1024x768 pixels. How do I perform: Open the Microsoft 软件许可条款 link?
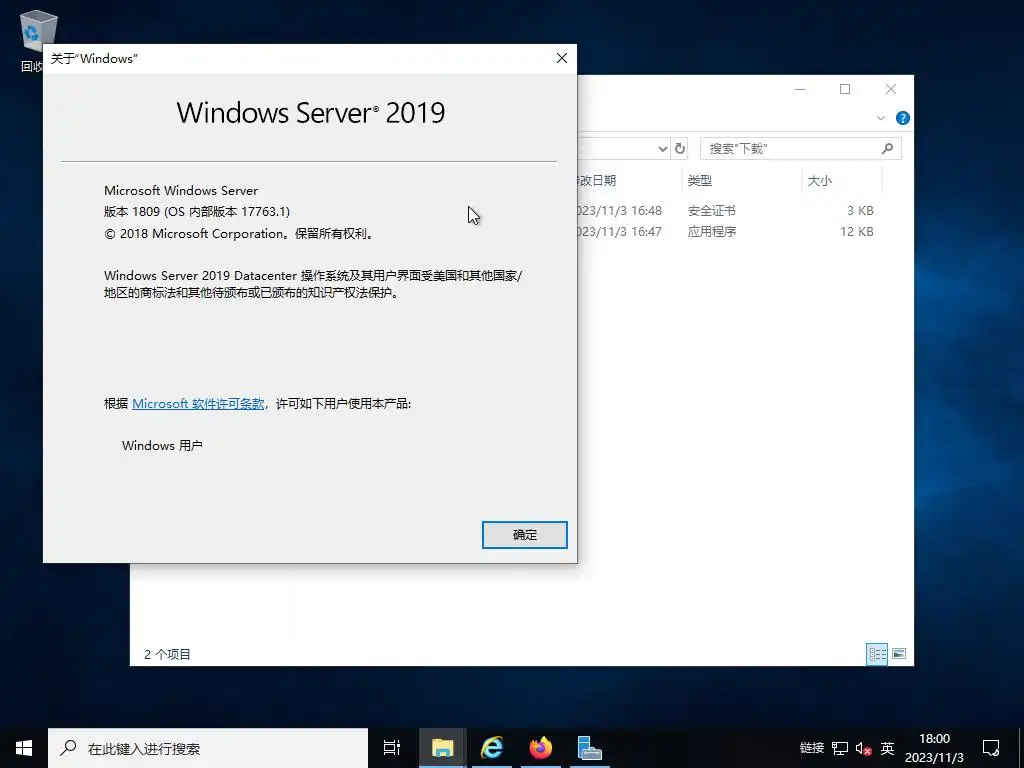[198, 404]
